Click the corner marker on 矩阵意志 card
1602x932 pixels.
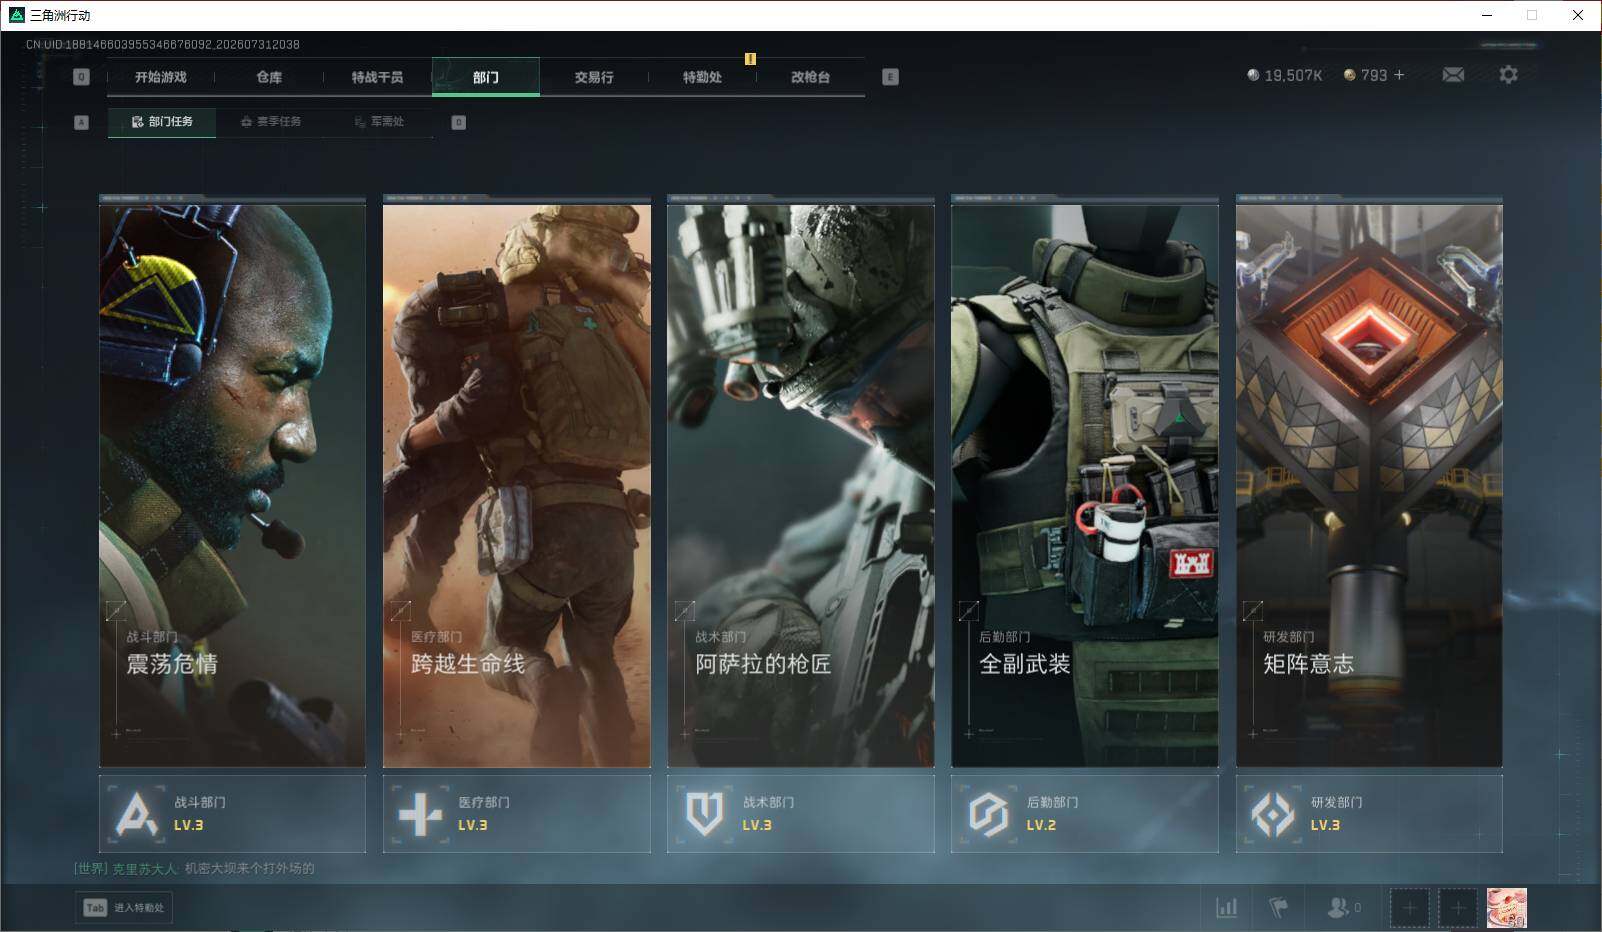1252,610
